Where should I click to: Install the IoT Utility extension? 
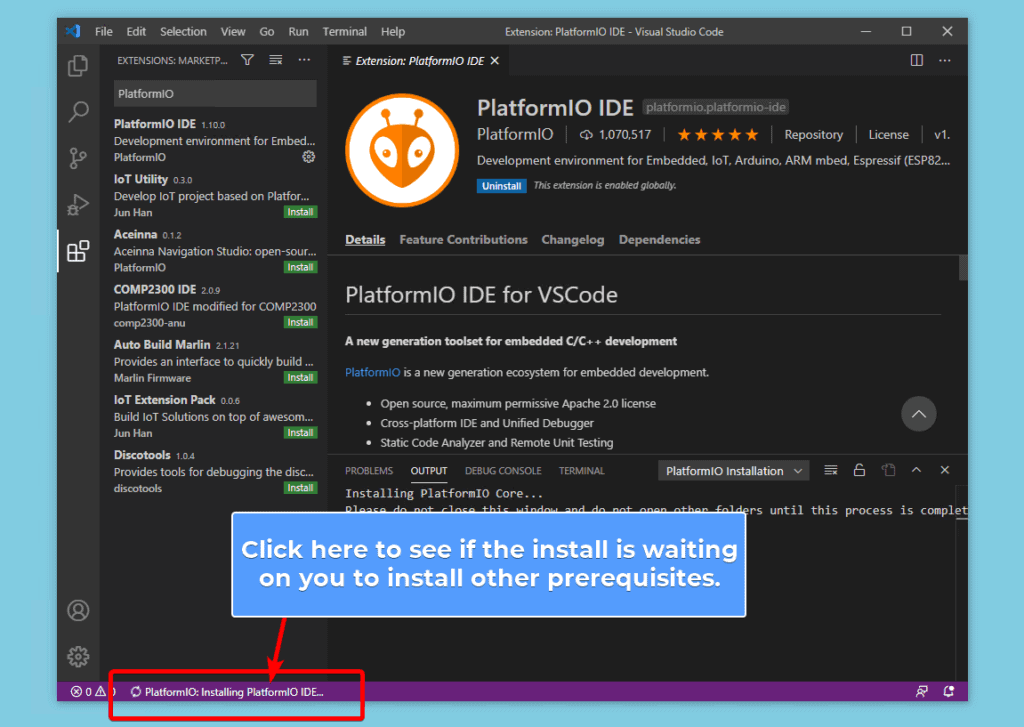(x=300, y=212)
